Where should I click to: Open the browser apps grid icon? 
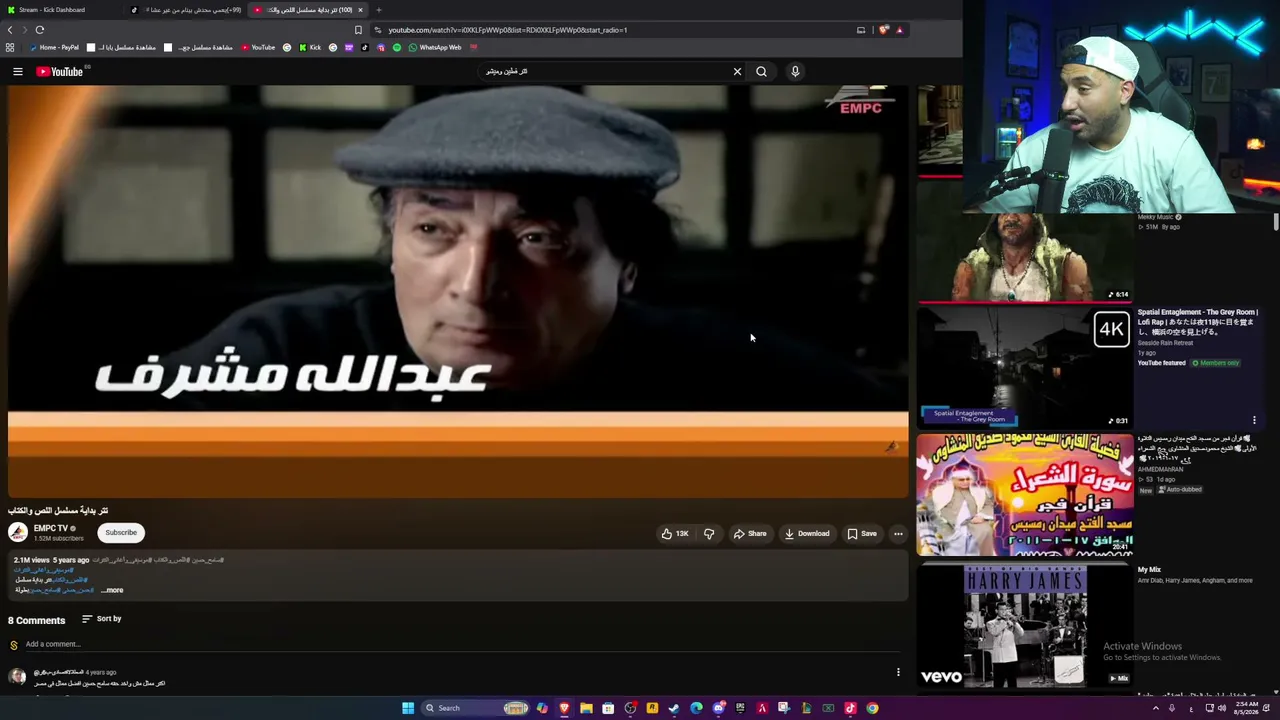point(10,47)
